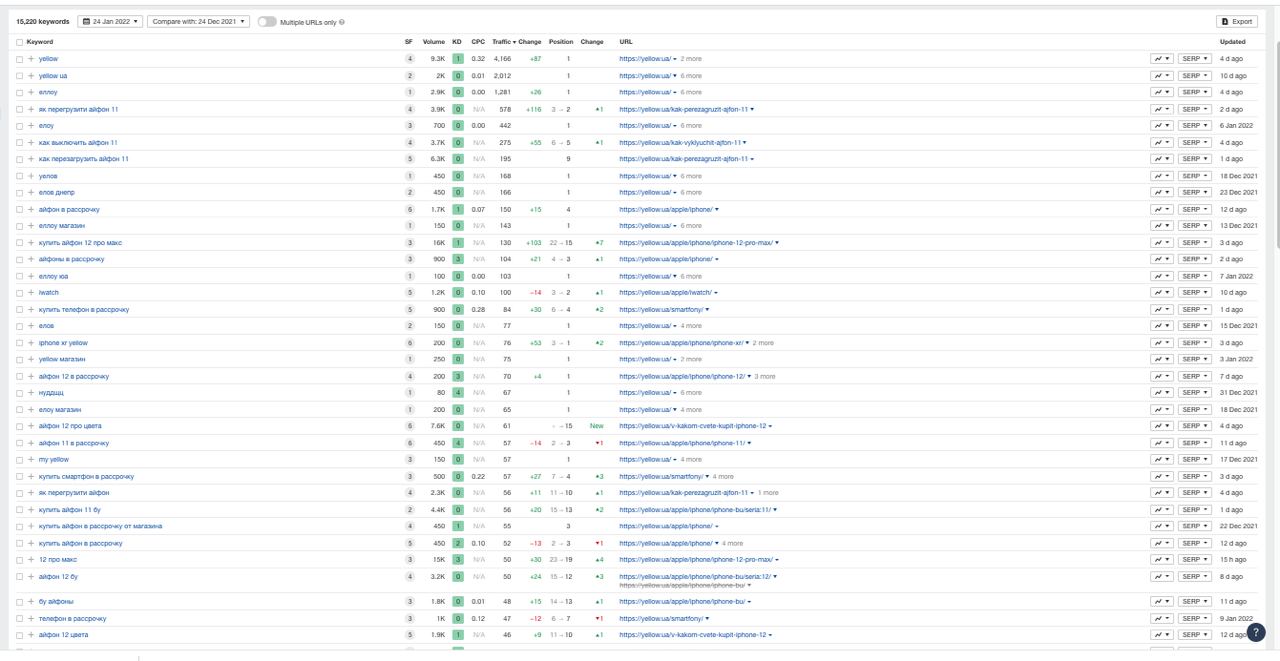Image resolution: width=1280 pixels, height=661 pixels.
Task: Toggle the 'Multiple URLs only' switch
Action: [267, 22]
